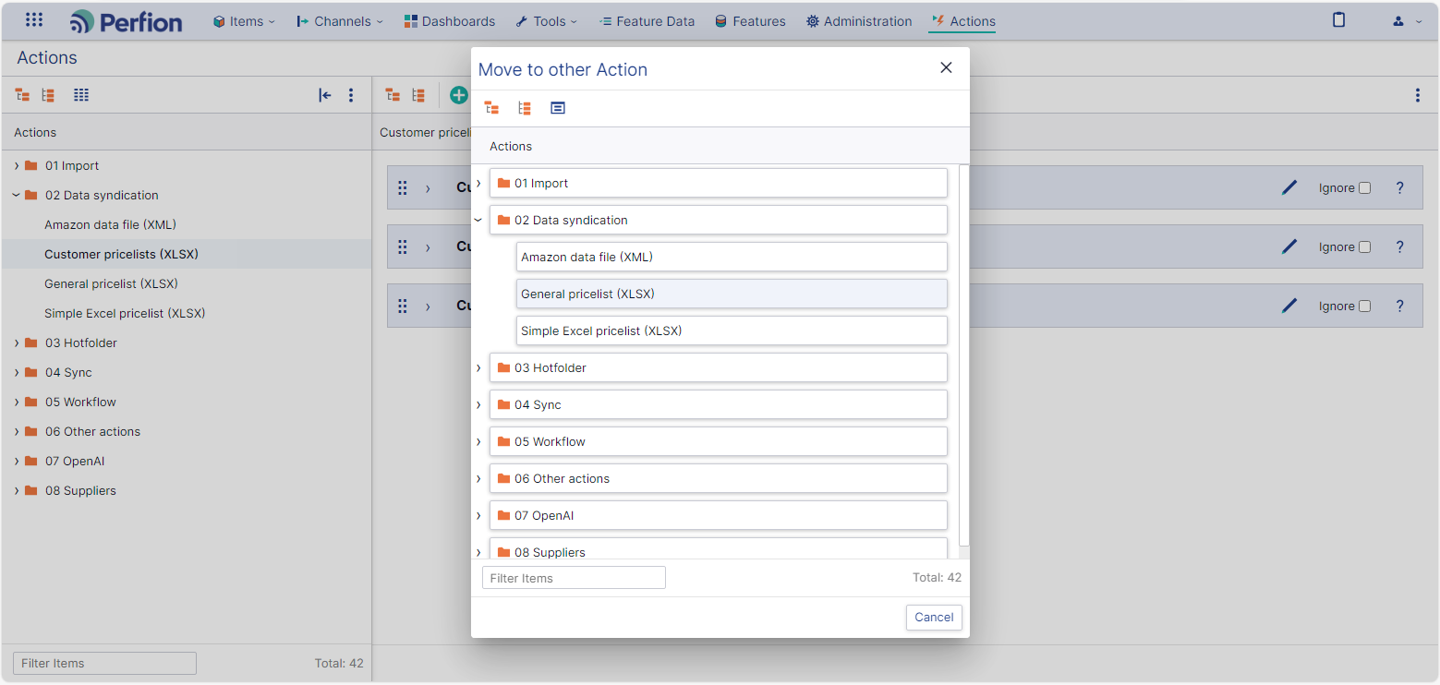Image resolution: width=1440 pixels, height=685 pixels.
Task: Open the Channels menu
Action: pos(340,21)
